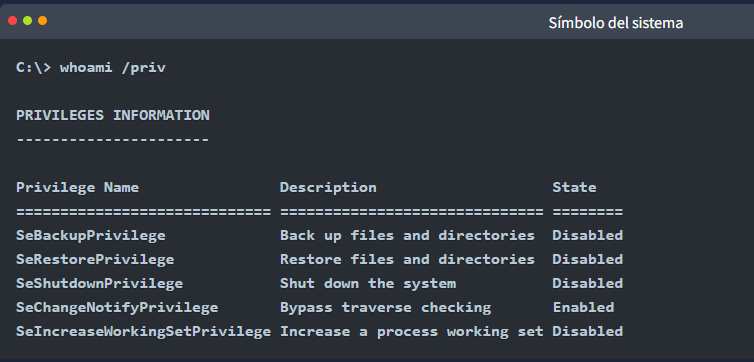
Task: Click the 'whoami /priv' command text
Action: click(x=113, y=68)
